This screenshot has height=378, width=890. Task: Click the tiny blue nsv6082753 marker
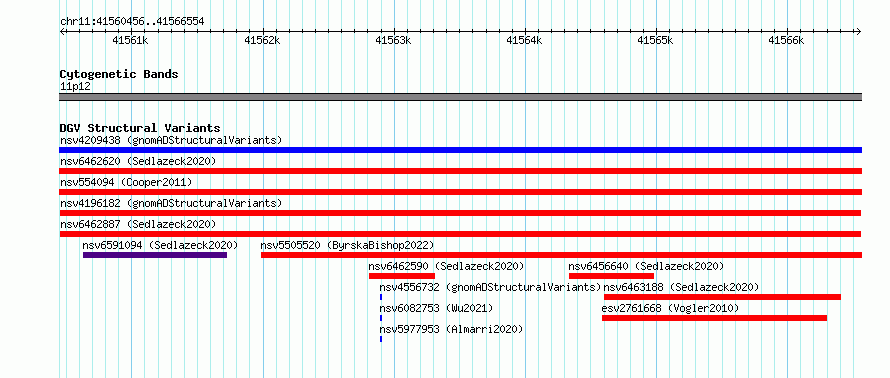[381, 318]
